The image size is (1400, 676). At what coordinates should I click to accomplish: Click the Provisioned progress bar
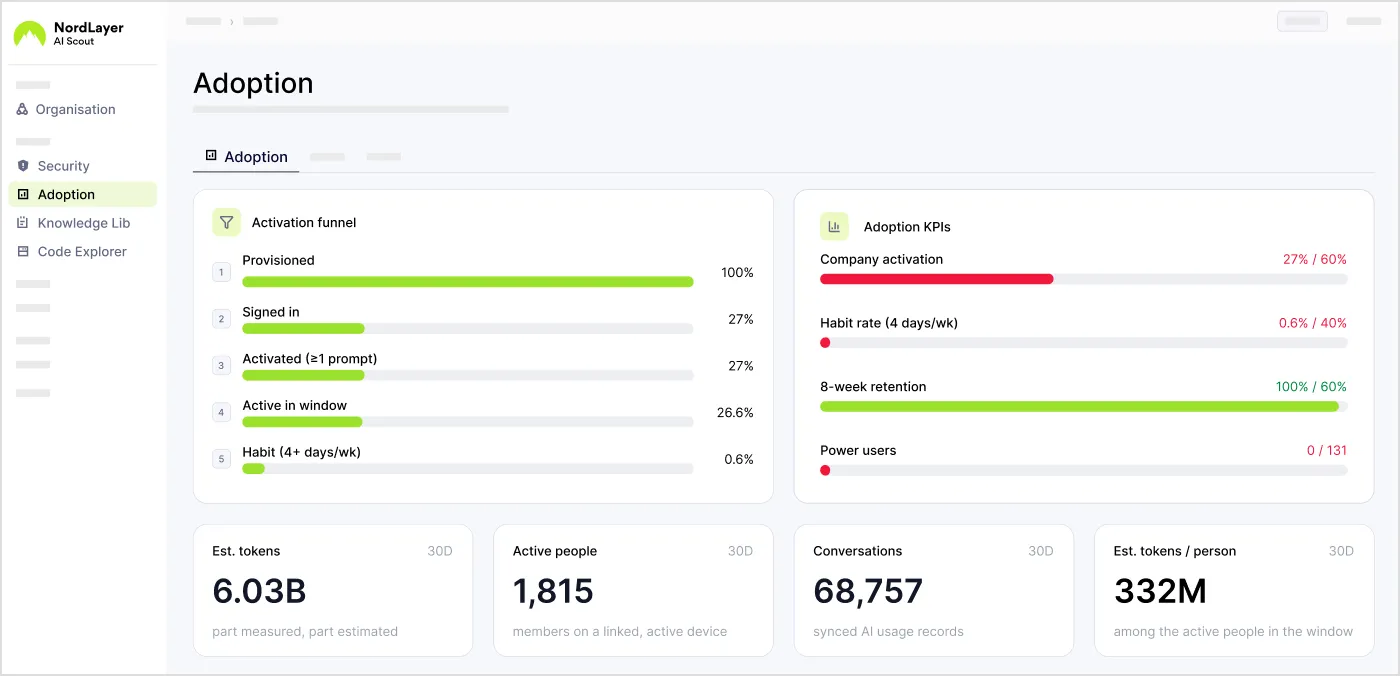tap(468, 282)
